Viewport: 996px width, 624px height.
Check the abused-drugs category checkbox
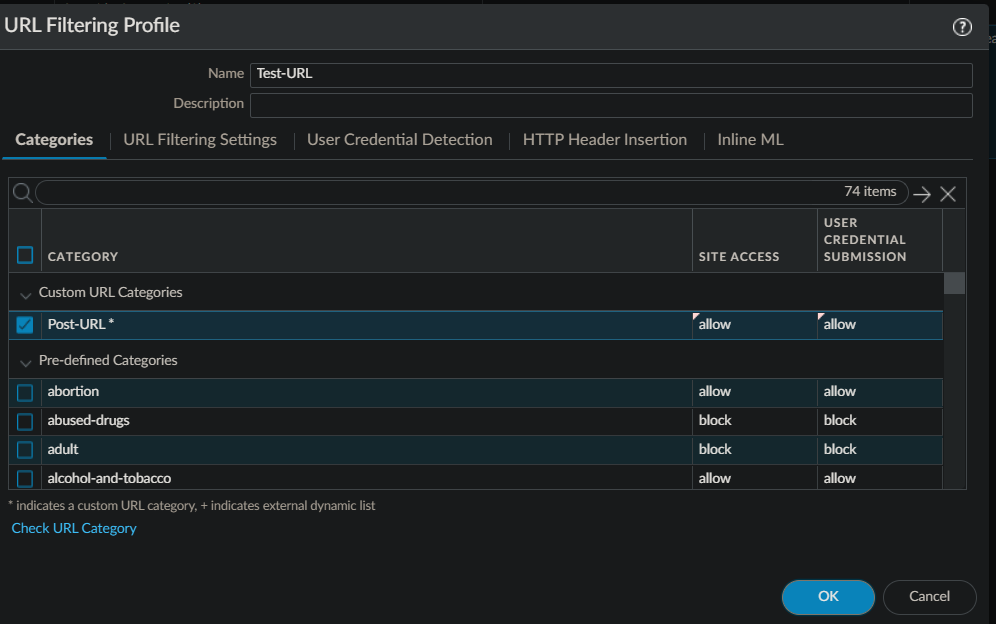coord(25,421)
